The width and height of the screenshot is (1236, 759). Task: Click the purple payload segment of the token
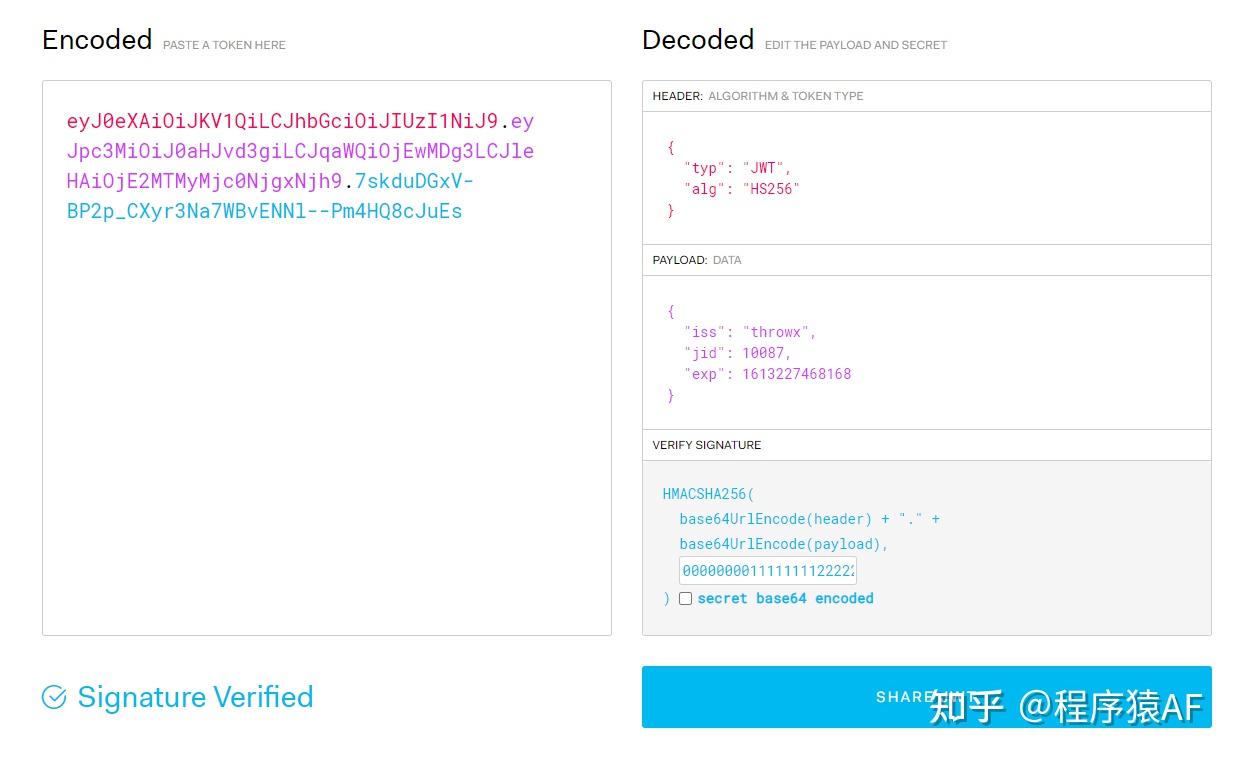coord(300,152)
